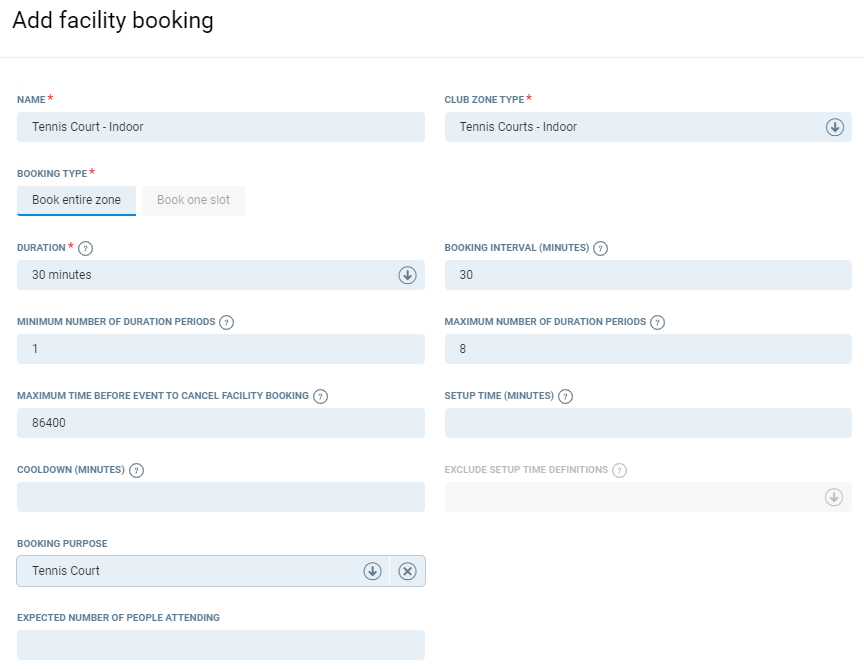Screen dimensions: 864x669
Task: Click help icon beside Booking Interval label
Action: (600, 249)
